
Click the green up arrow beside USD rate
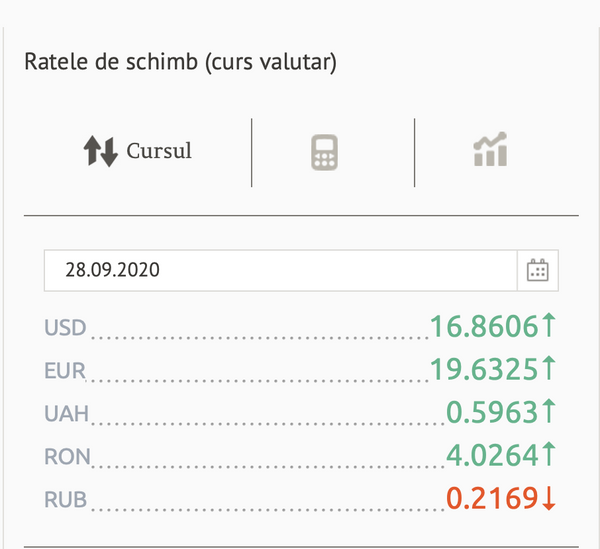tap(549, 325)
